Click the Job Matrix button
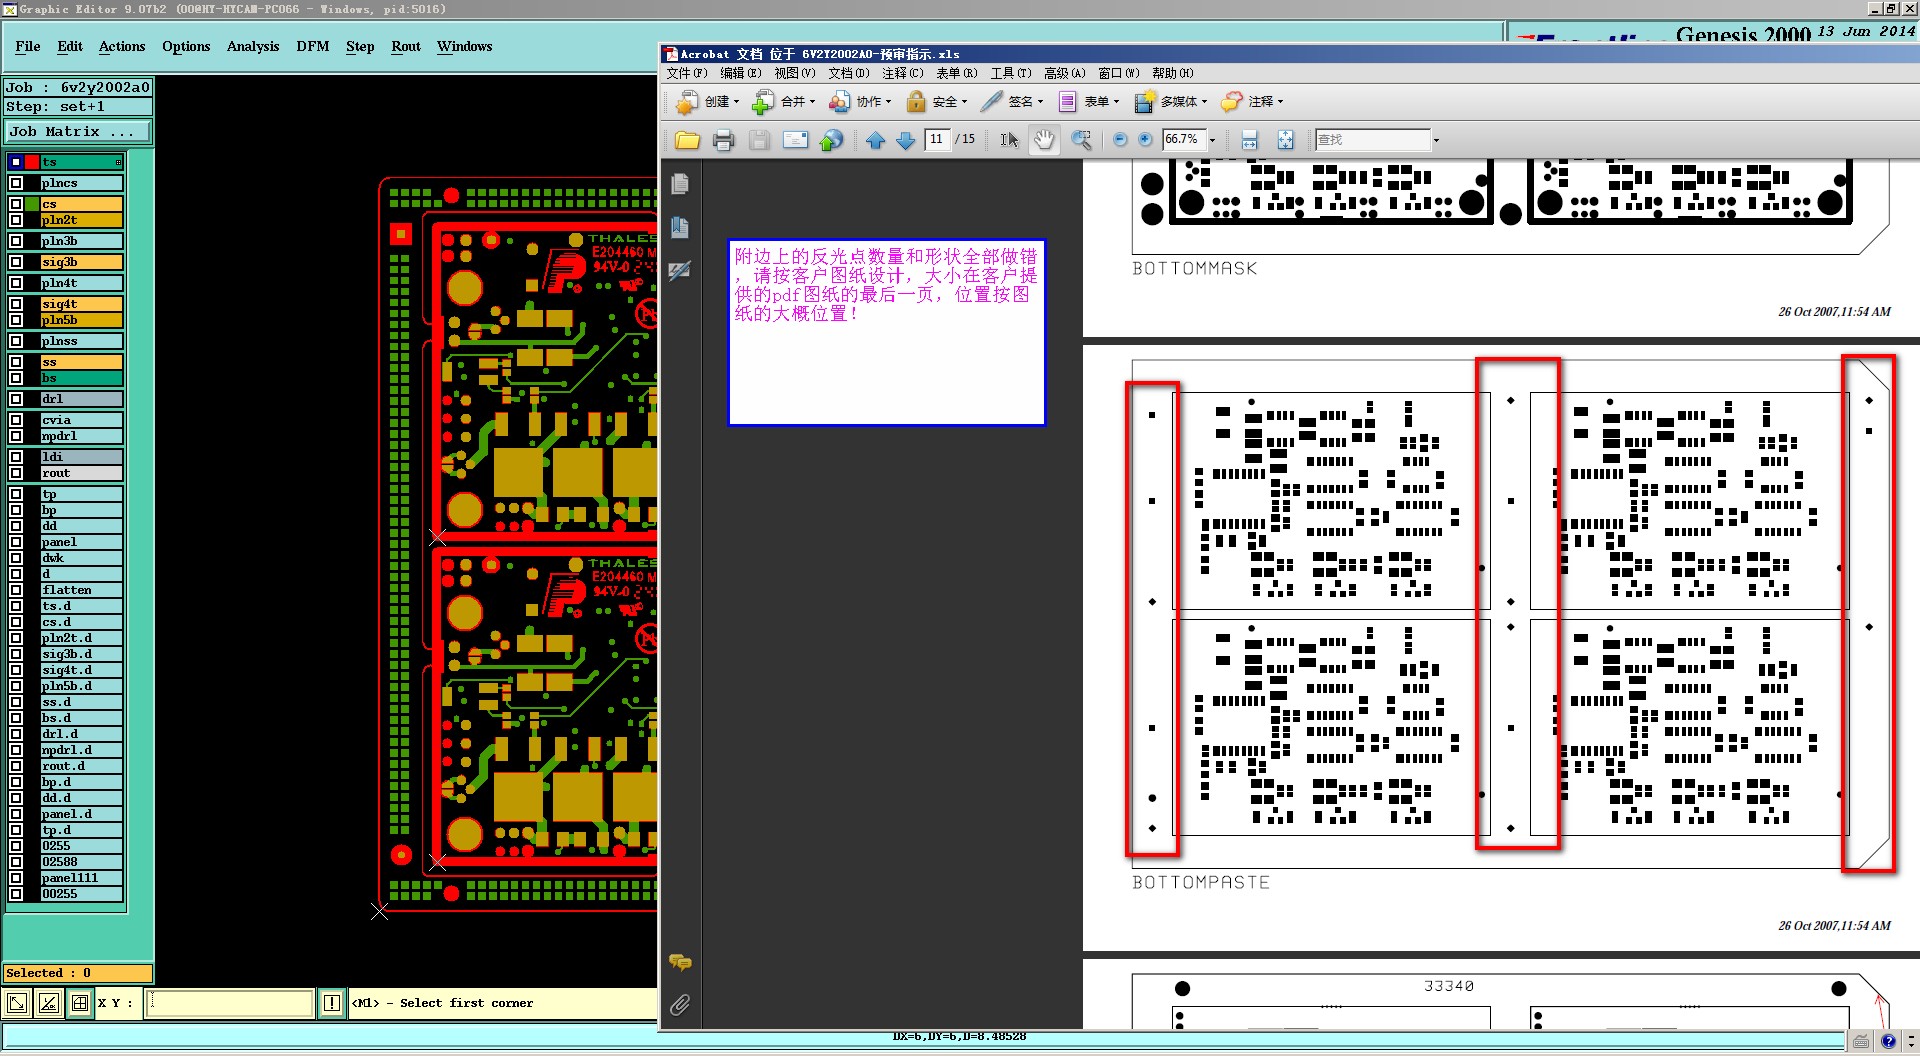The width and height of the screenshot is (1920, 1056). pos(78,132)
